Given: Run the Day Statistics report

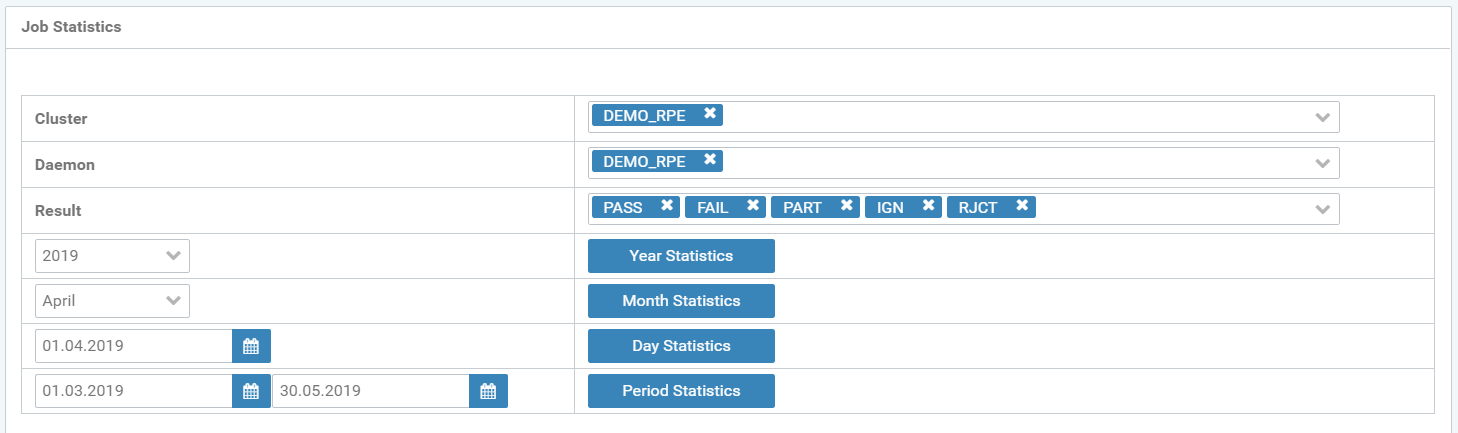Looking at the screenshot, I should [681, 346].
